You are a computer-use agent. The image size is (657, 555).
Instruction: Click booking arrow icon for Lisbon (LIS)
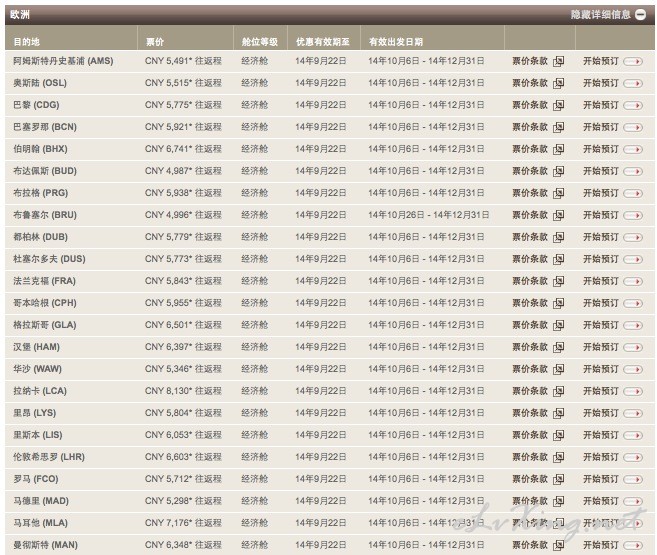point(633,435)
